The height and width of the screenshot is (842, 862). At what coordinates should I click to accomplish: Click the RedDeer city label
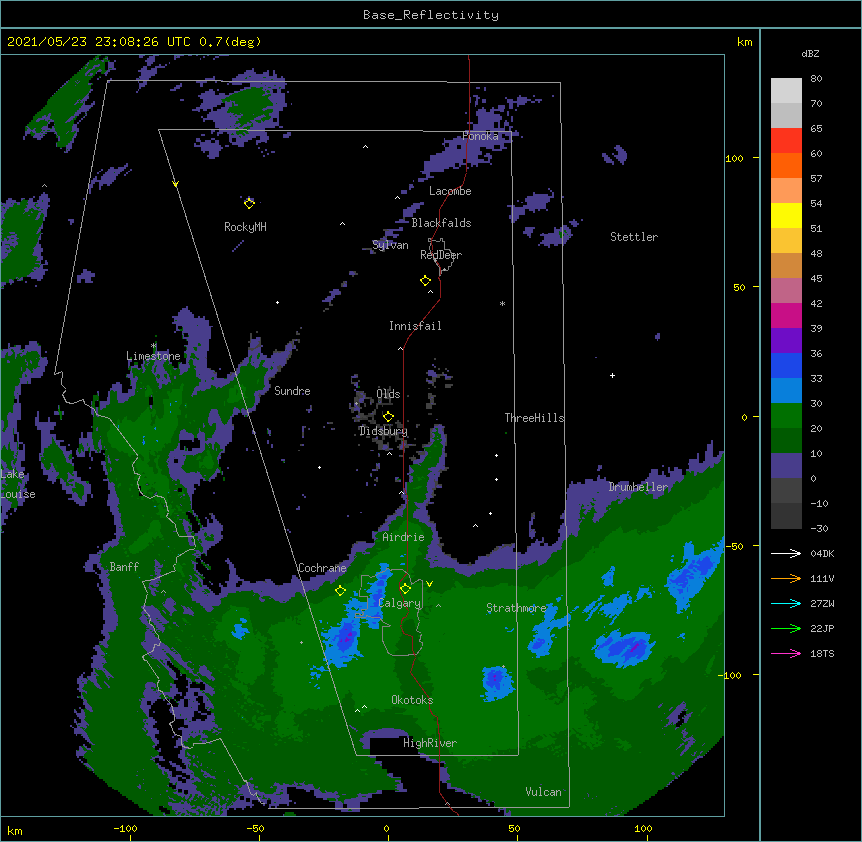click(x=441, y=255)
